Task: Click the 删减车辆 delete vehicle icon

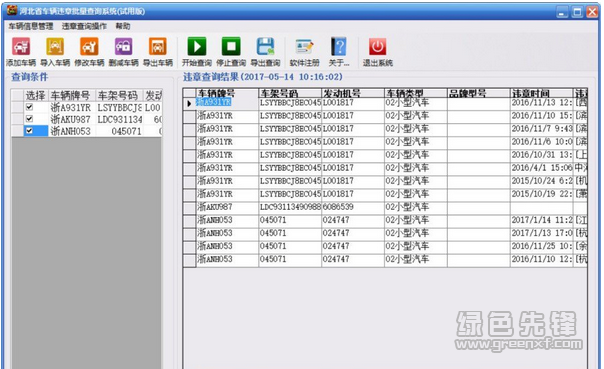Action: pyautogui.click(x=123, y=47)
